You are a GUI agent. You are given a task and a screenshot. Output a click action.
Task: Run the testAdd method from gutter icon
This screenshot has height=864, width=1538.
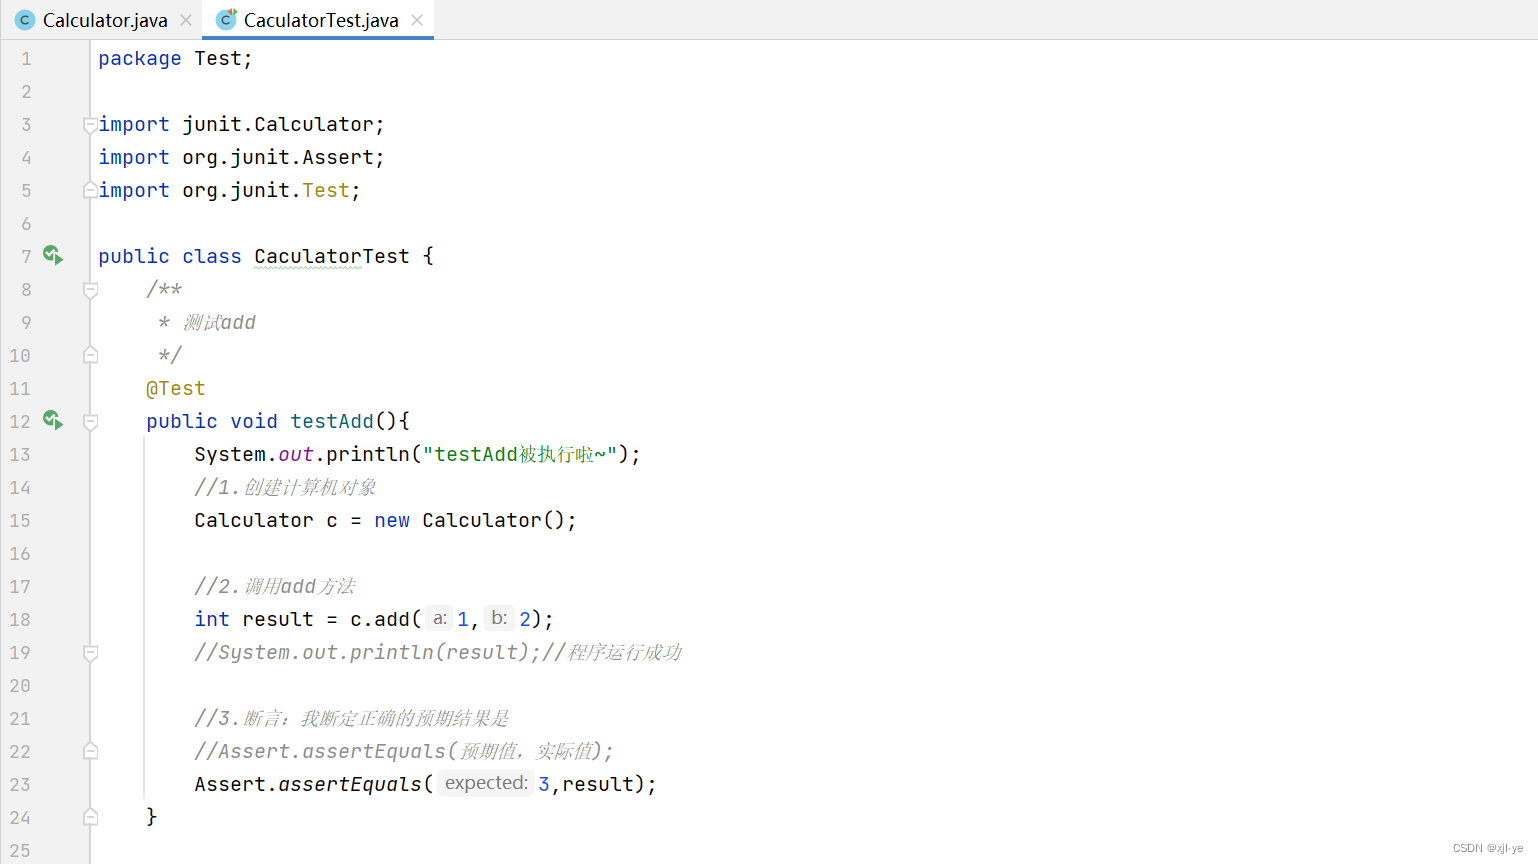(53, 421)
